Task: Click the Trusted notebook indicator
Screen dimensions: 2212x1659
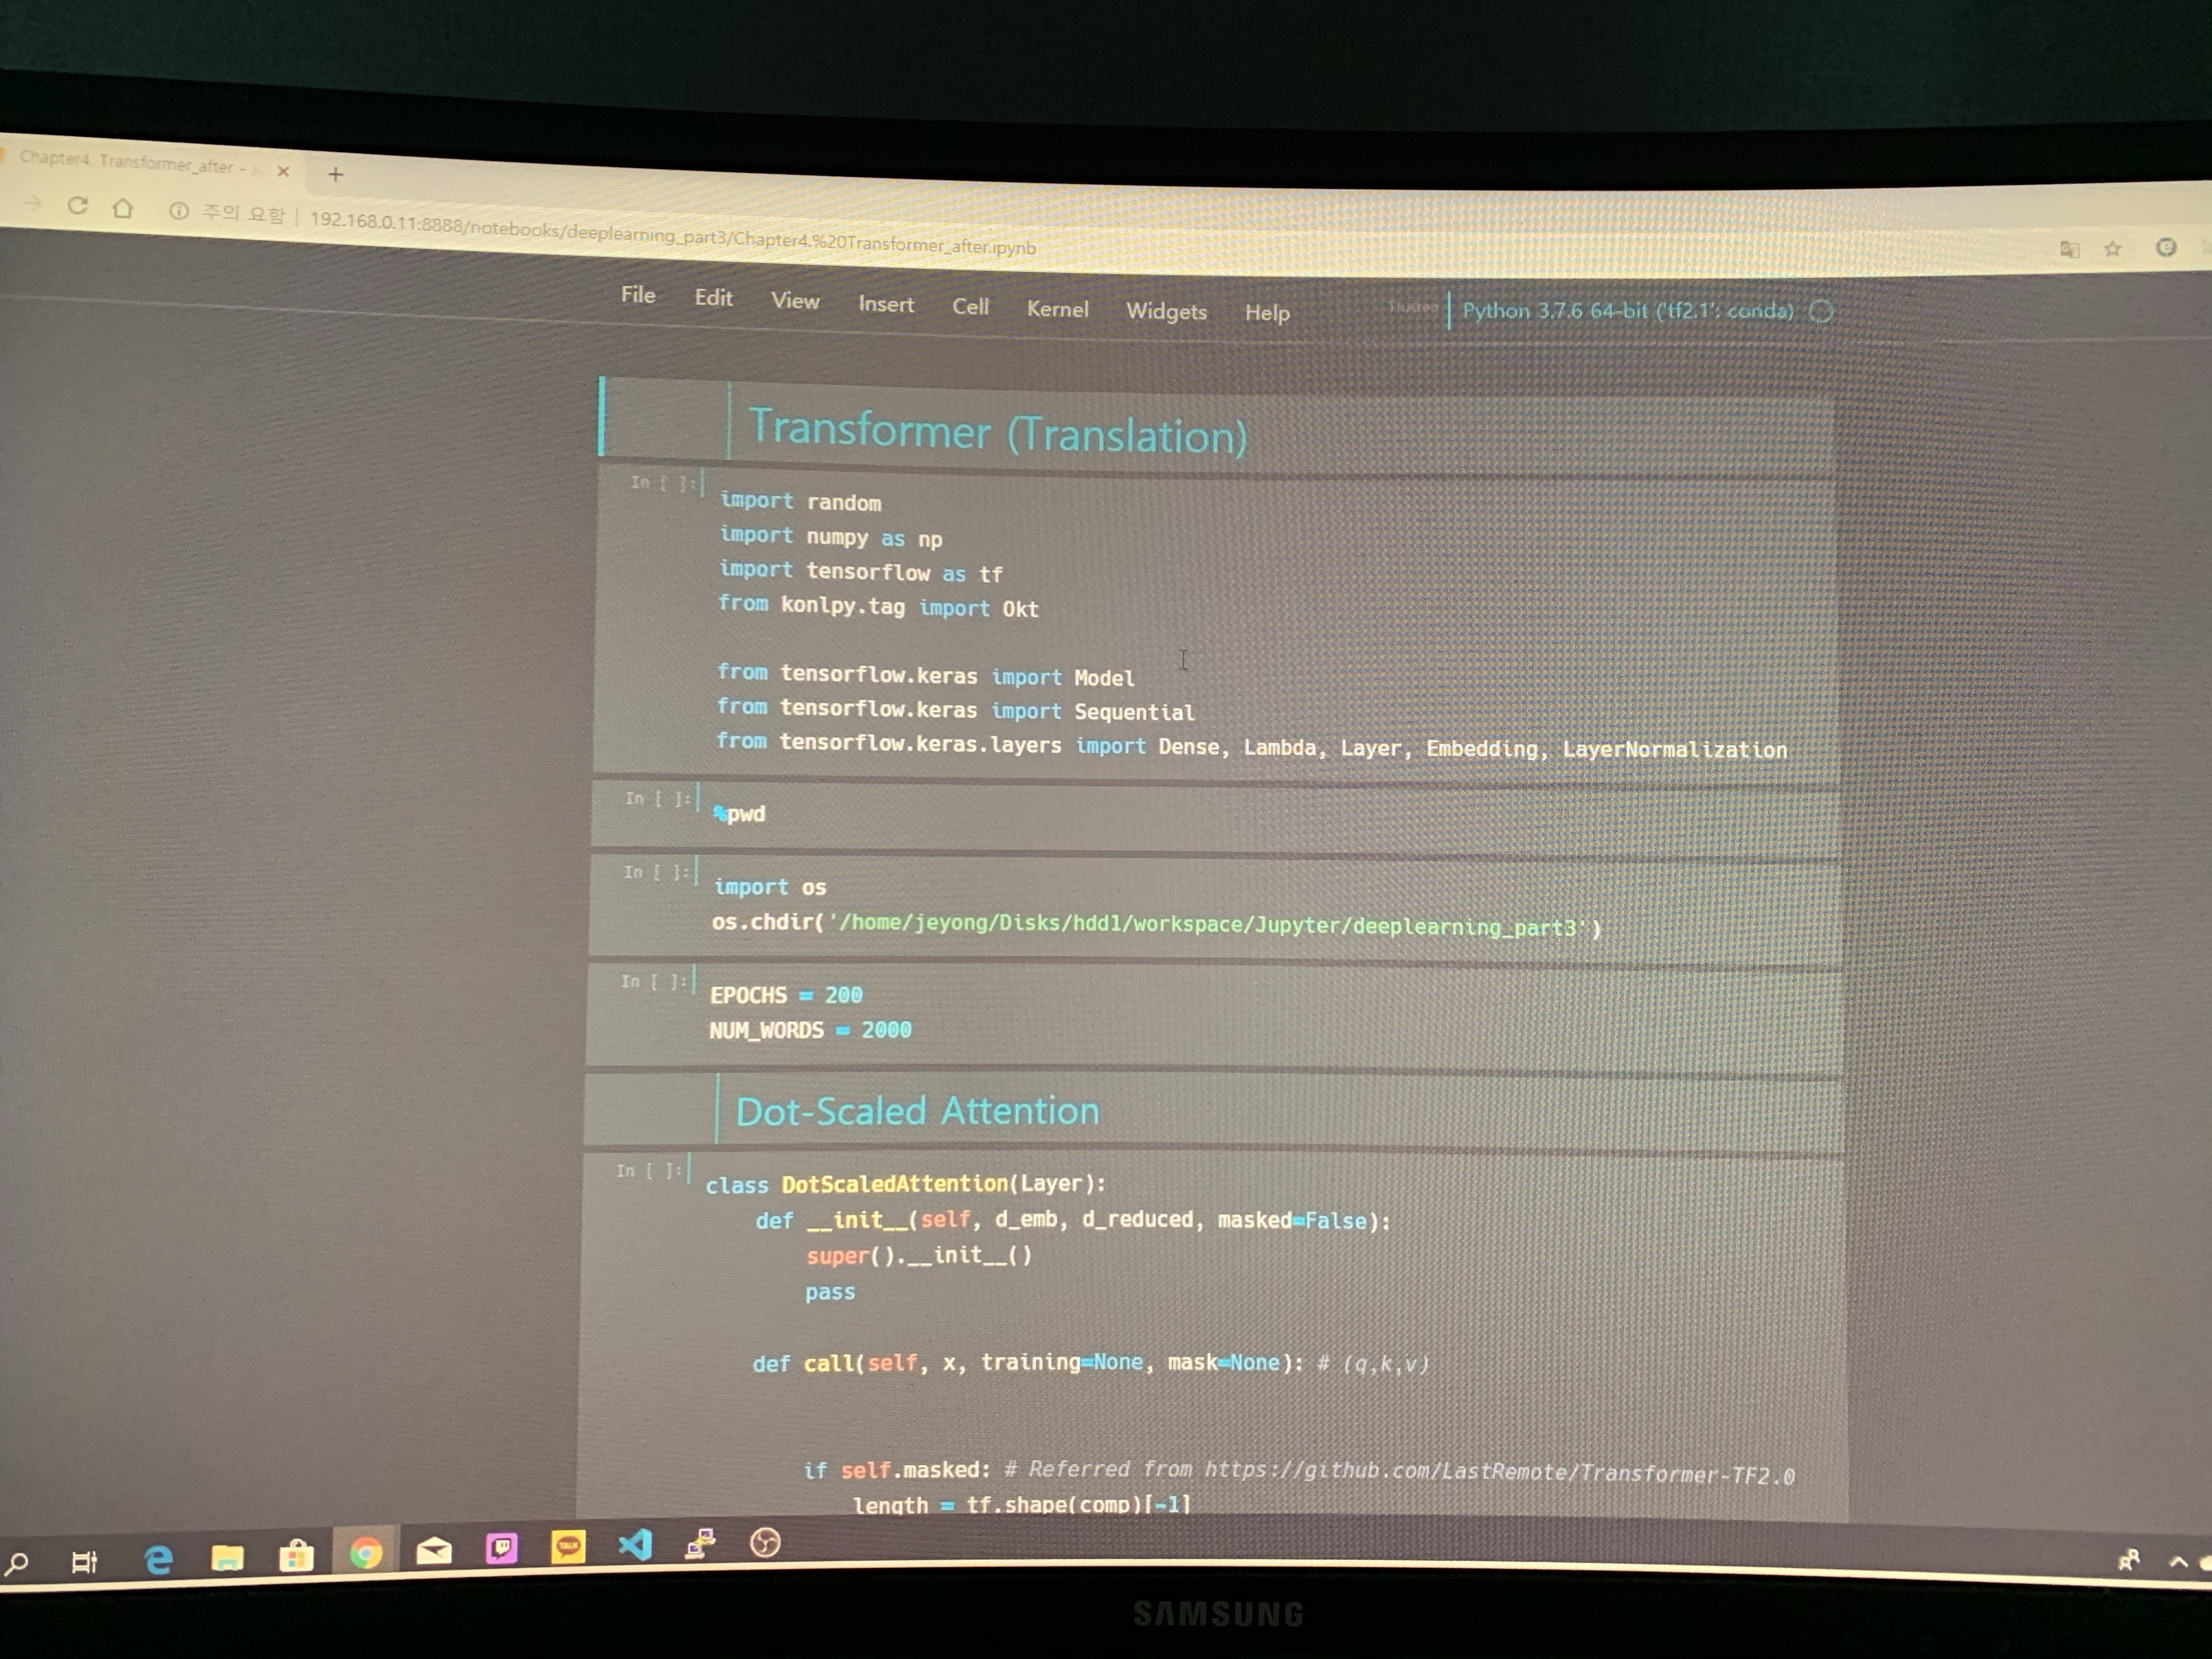Action: tap(1412, 307)
